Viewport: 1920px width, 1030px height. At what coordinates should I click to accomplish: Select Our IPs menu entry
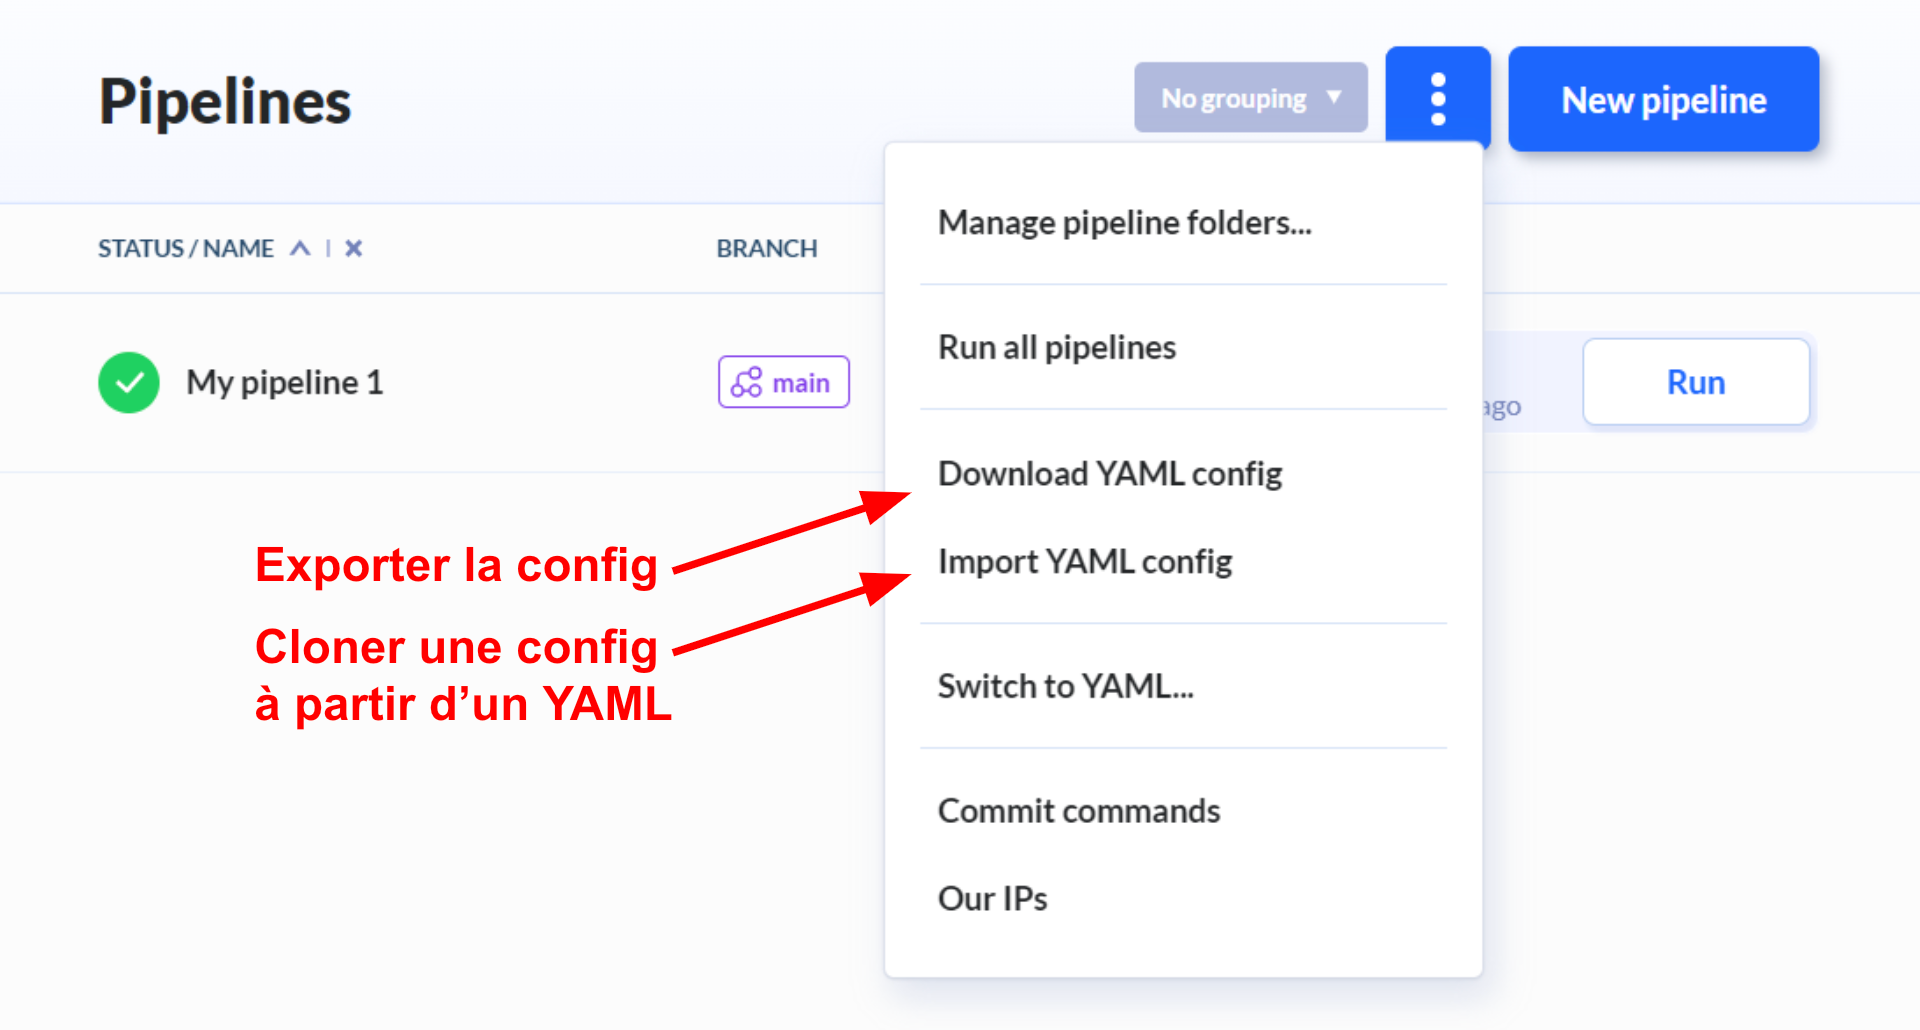pyautogui.click(x=992, y=898)
